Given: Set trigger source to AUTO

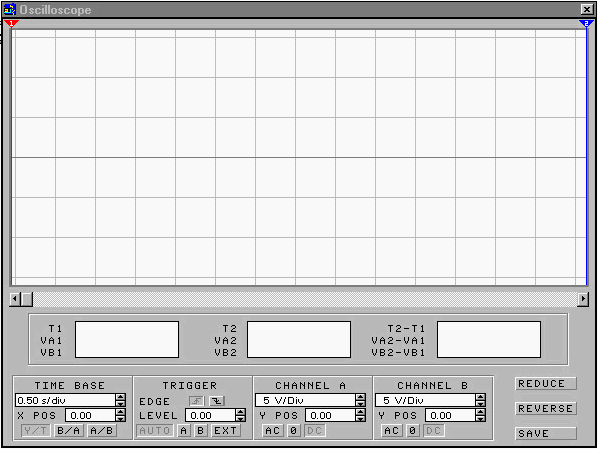Looking at the screenshot, I should (155, 431).
